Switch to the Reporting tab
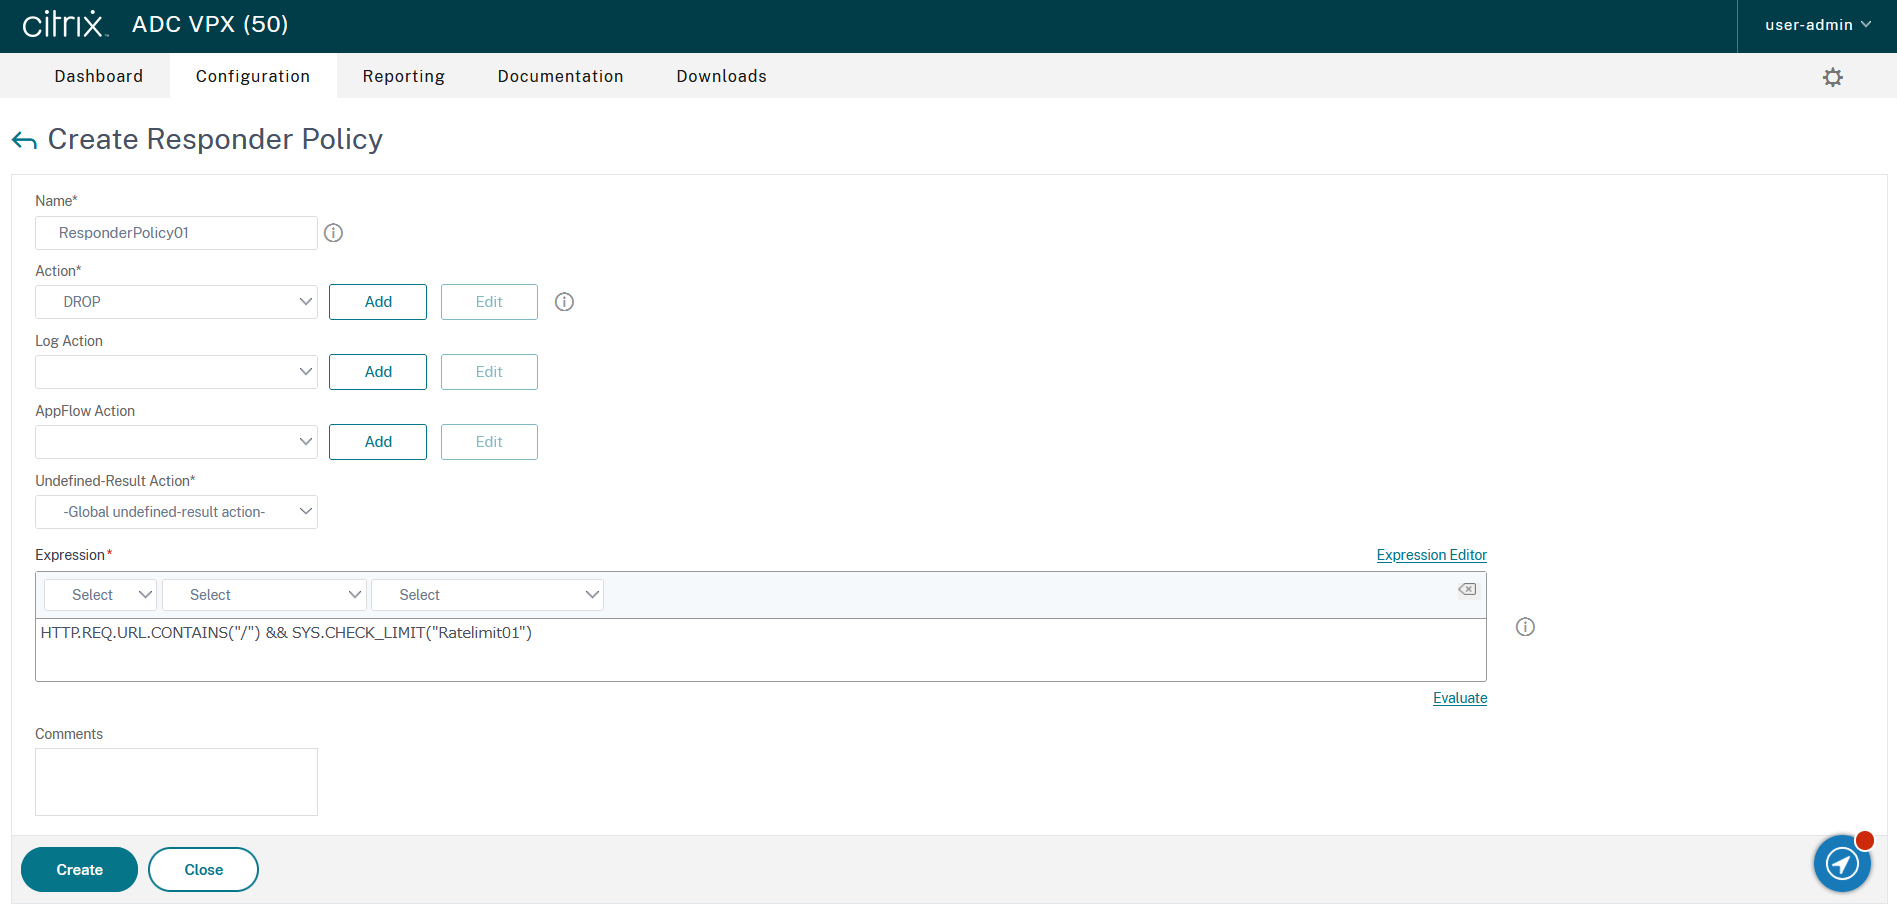Image resolution: width=1897 pixels, height=917 pixels. [x=404, y=76]
